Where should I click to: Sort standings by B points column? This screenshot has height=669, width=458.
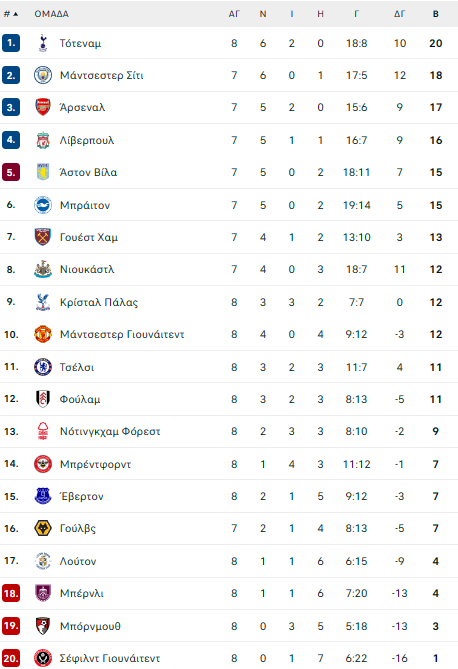tap(436, 14)
